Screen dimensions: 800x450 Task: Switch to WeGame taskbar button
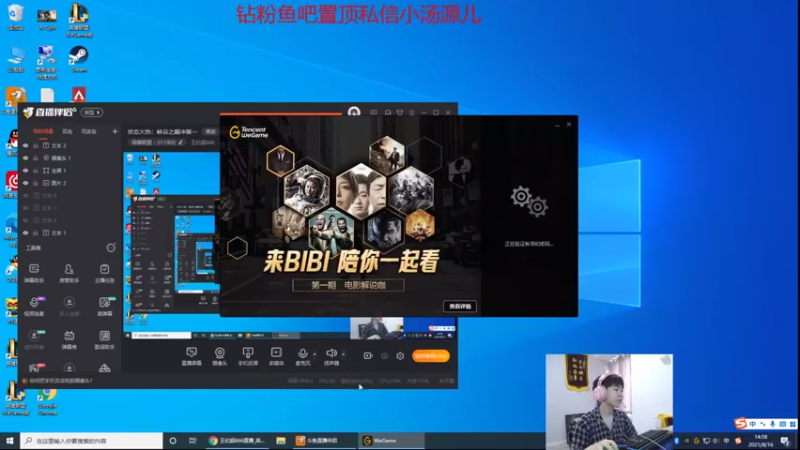pos(391,441)
